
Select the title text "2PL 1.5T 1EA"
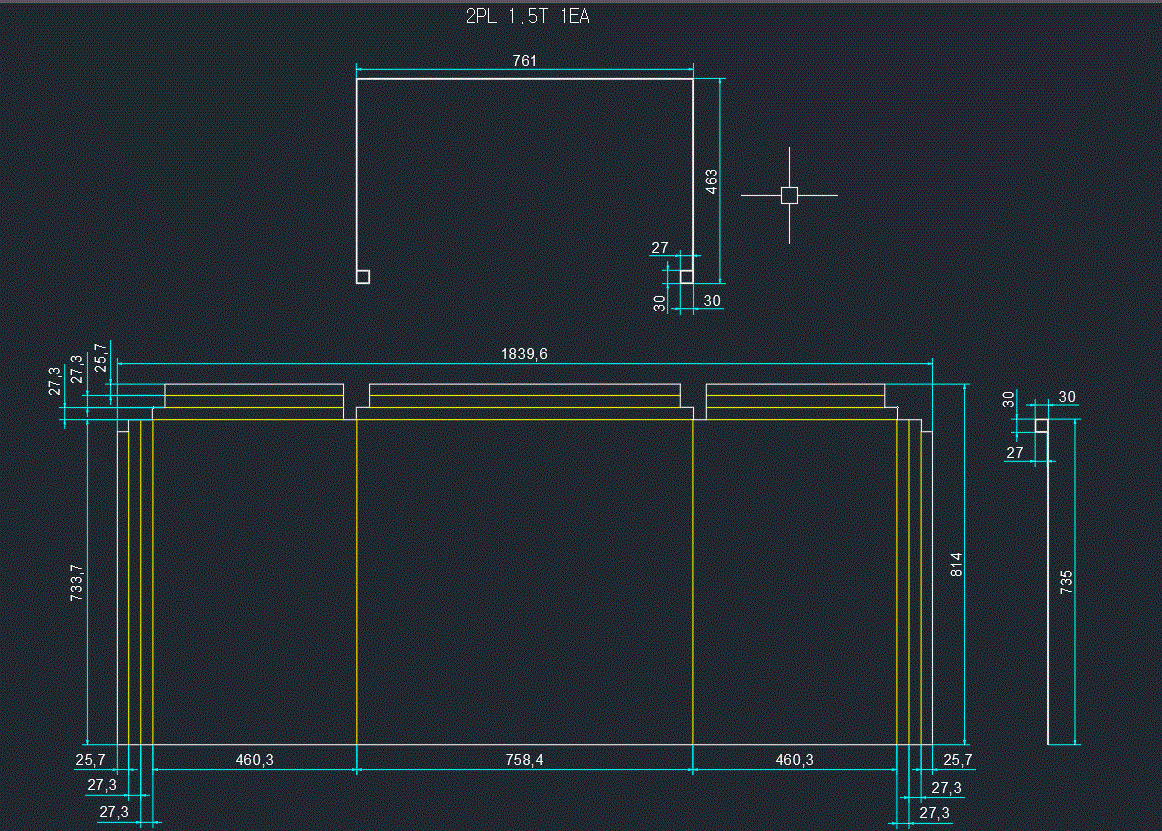527,17
